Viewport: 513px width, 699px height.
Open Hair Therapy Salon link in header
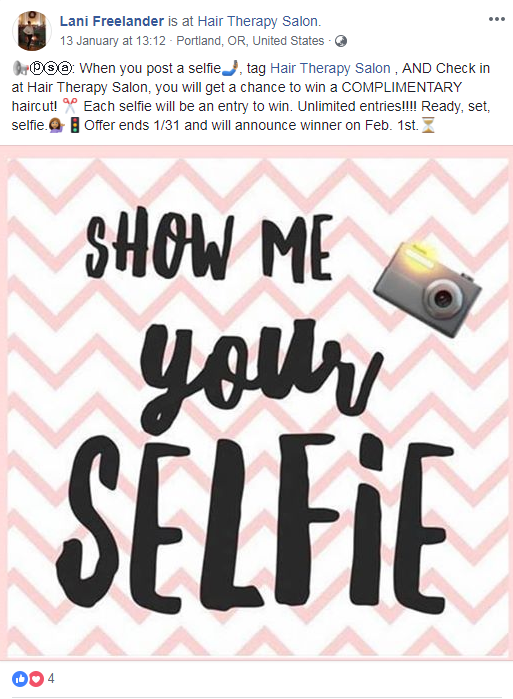point(258,21)
